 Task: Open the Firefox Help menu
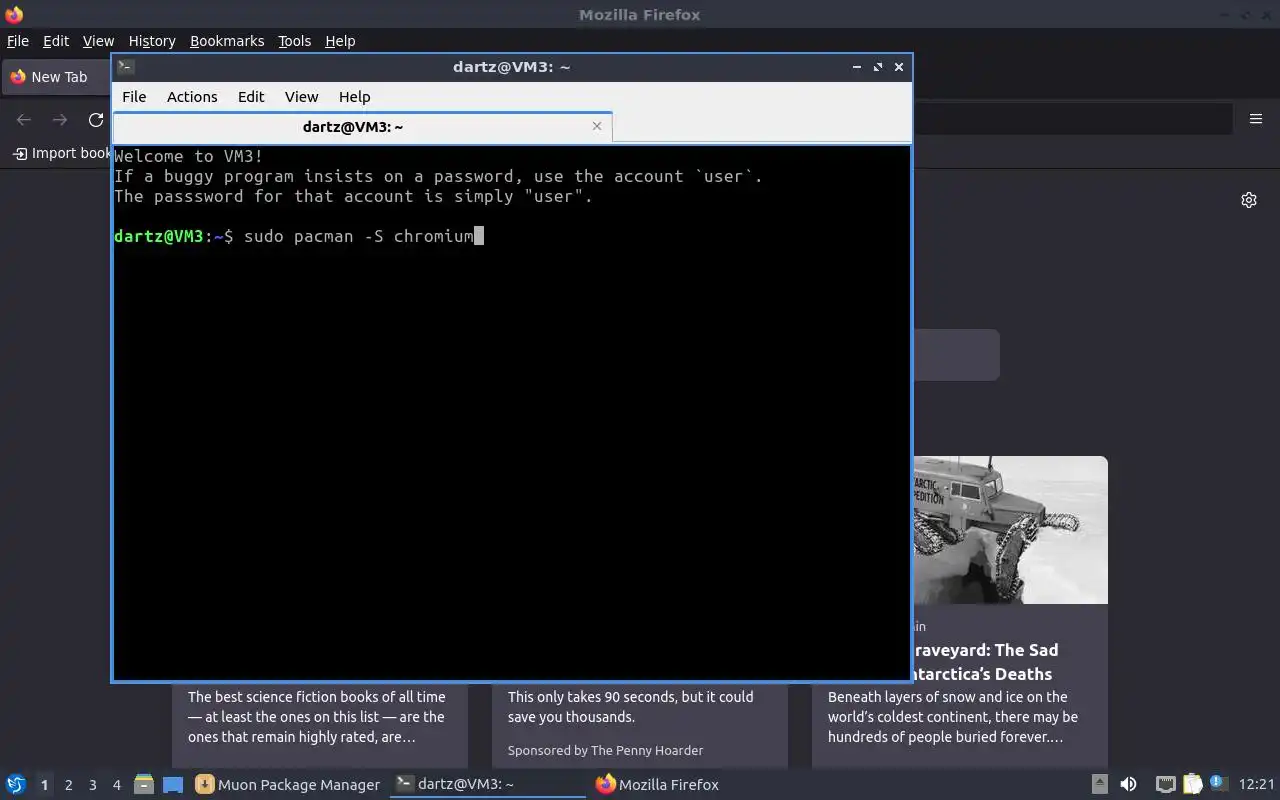(x=340, y=41)
